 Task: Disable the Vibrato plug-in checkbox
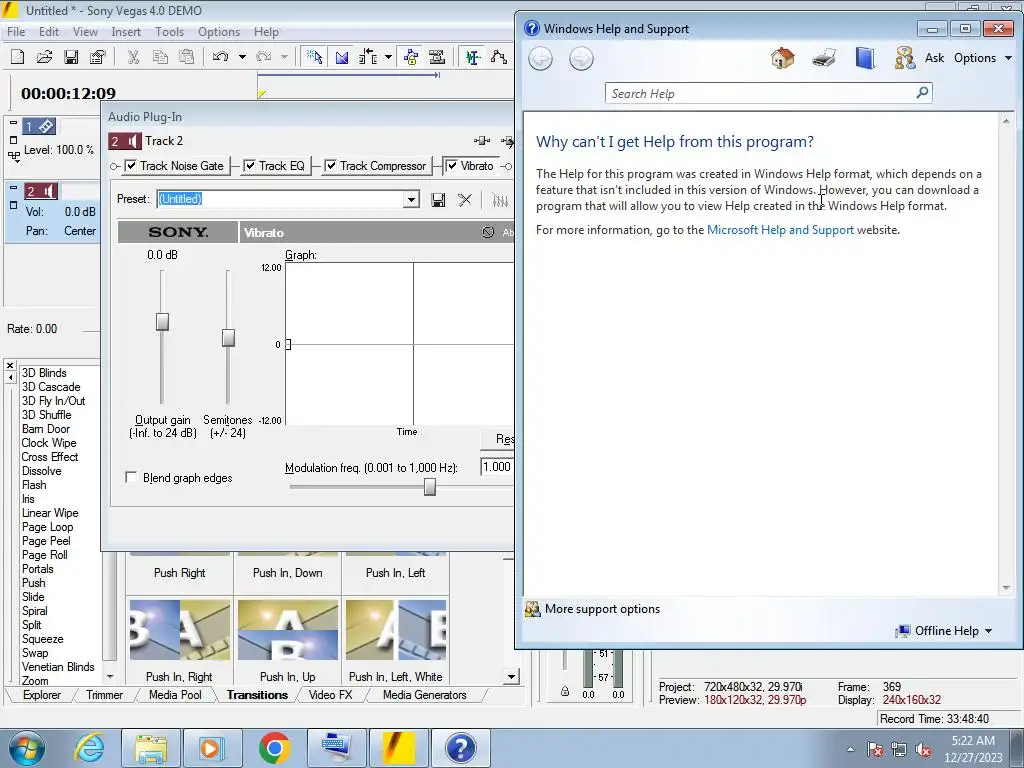coord(451,166)
